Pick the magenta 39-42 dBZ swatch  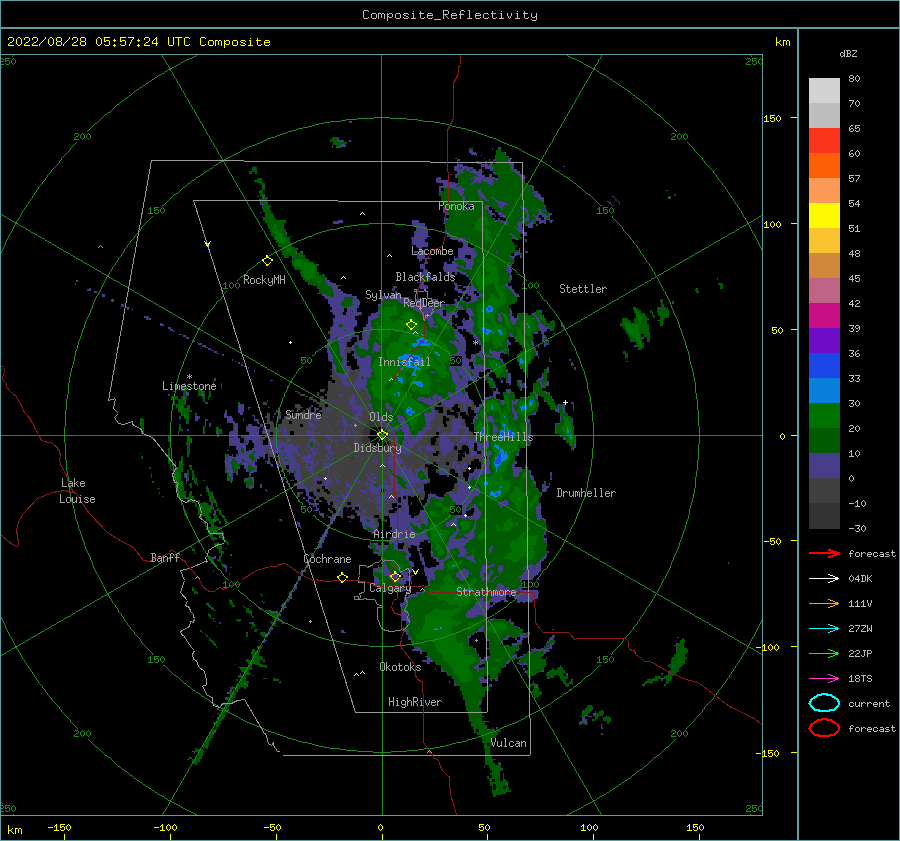tap(824, 316)
